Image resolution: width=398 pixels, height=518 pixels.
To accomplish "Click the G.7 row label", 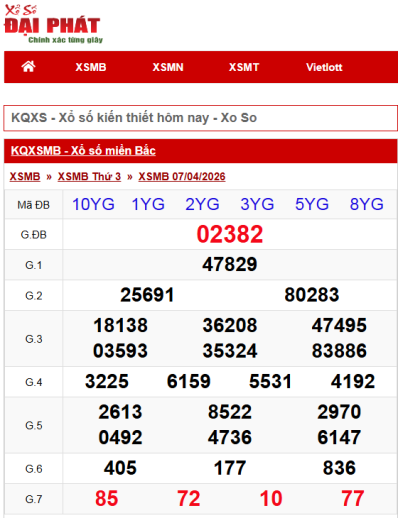I will 34,499.
